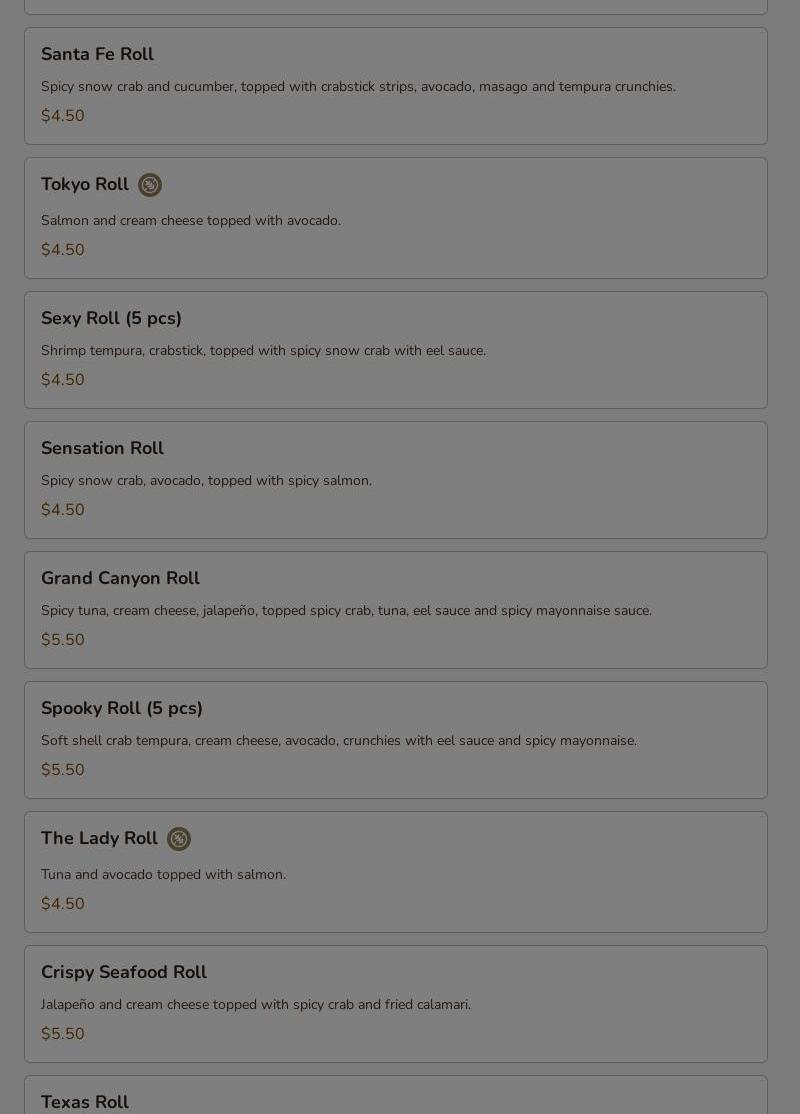The image size is (800, 1114).
Task: Open Sexy Roll (5 pcs) menu item
Action: (111, 318)
